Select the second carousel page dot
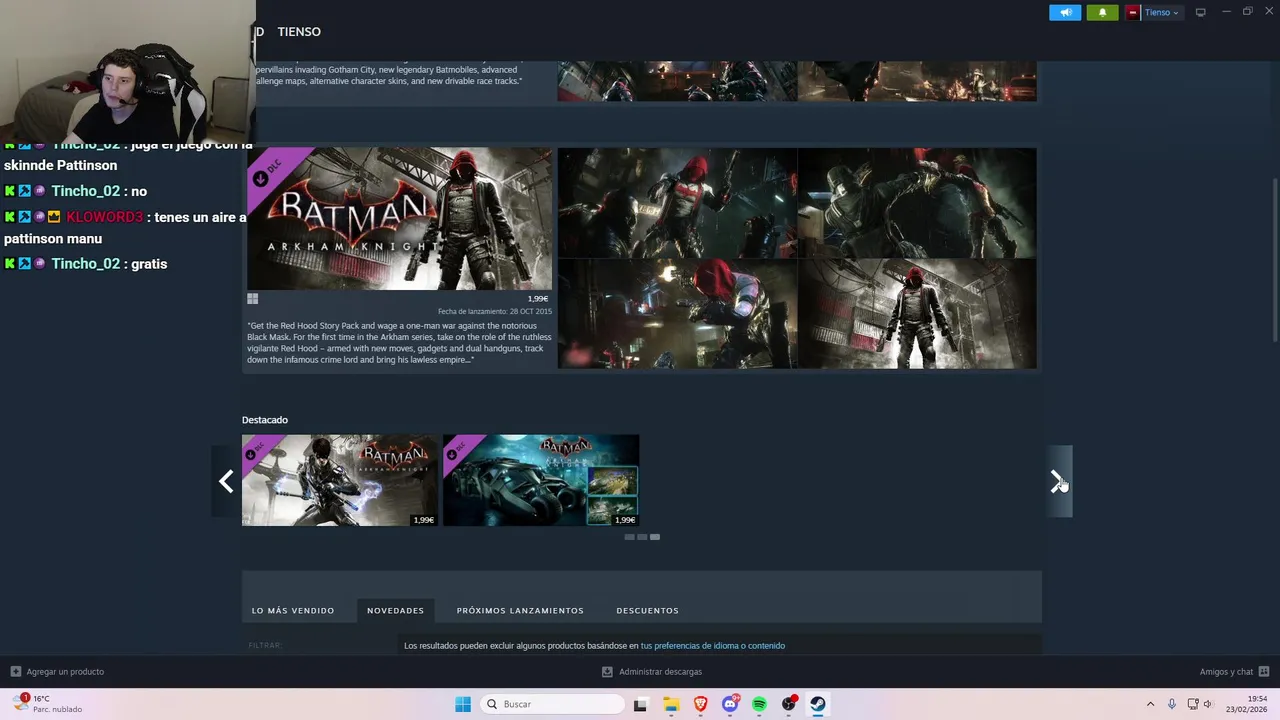The height and width of the screenshot is (720, 1280). (642, 537)
